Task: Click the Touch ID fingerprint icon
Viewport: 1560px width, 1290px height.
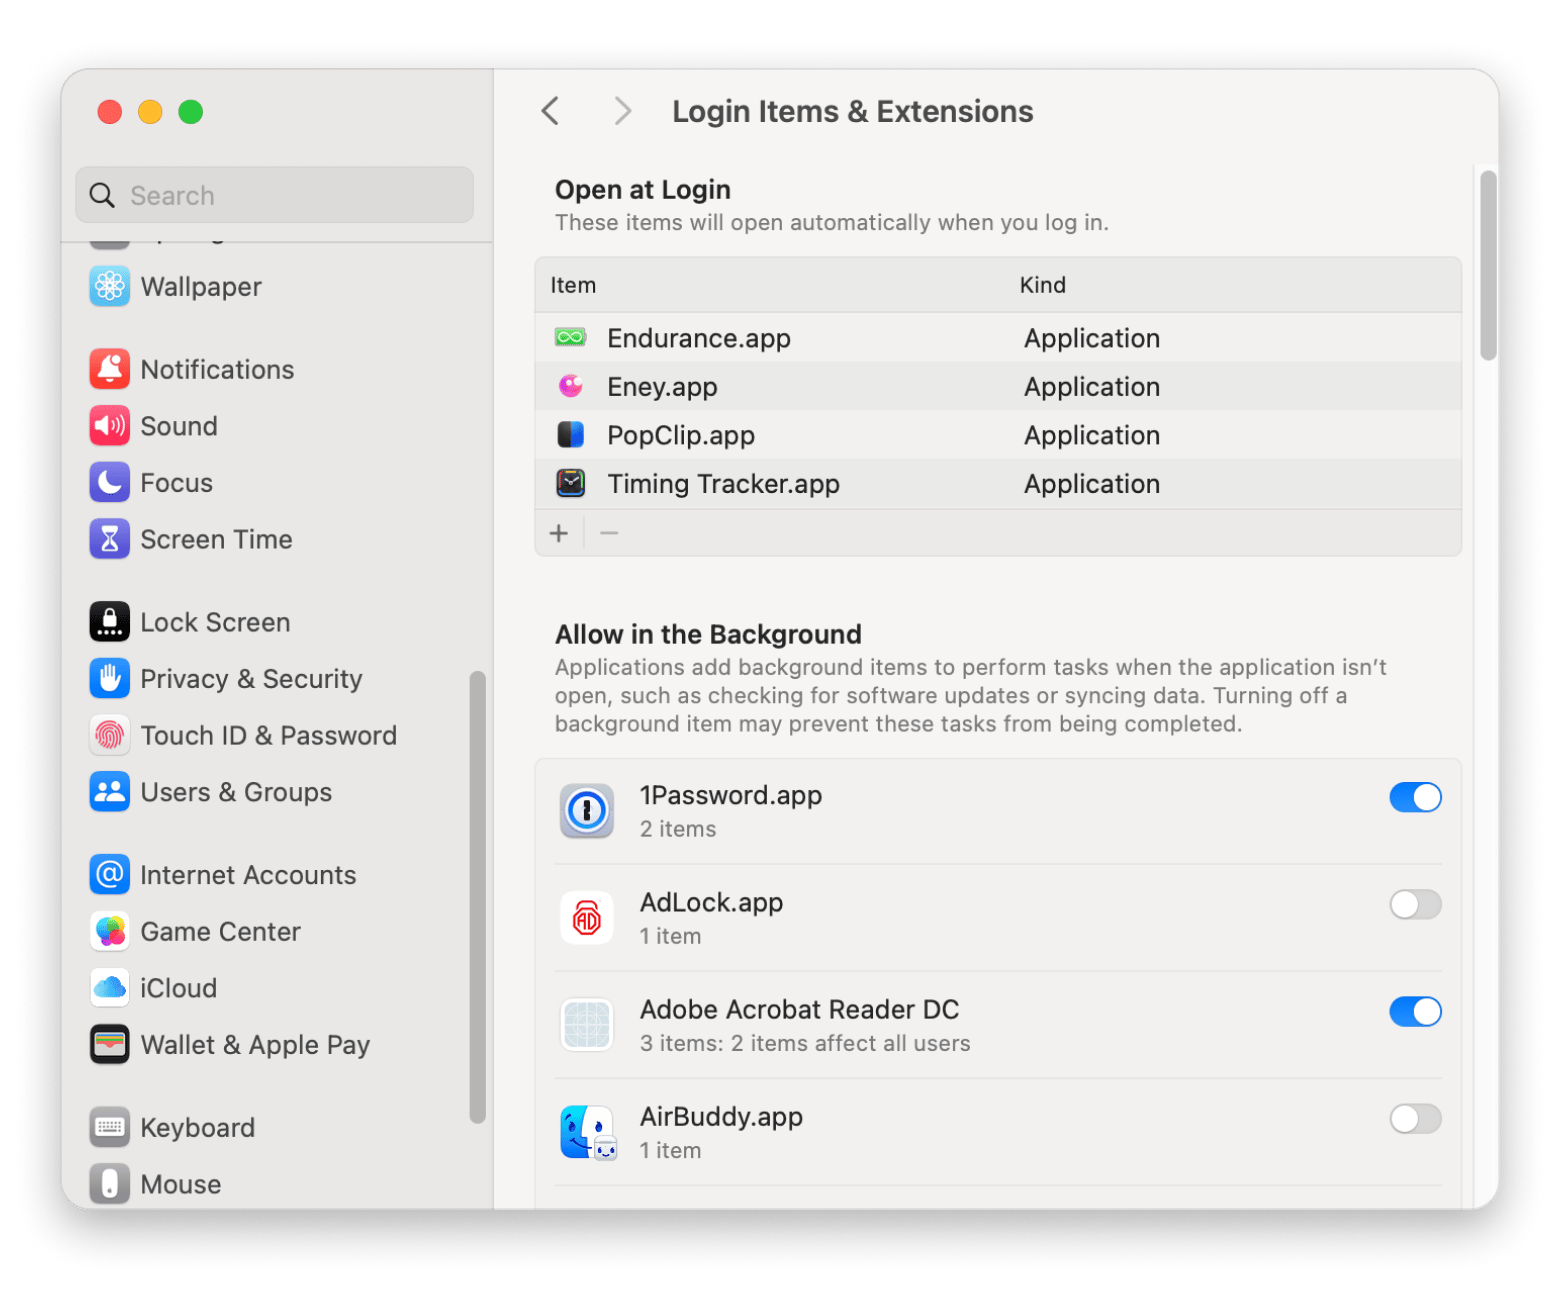Action: coord(110,736)
